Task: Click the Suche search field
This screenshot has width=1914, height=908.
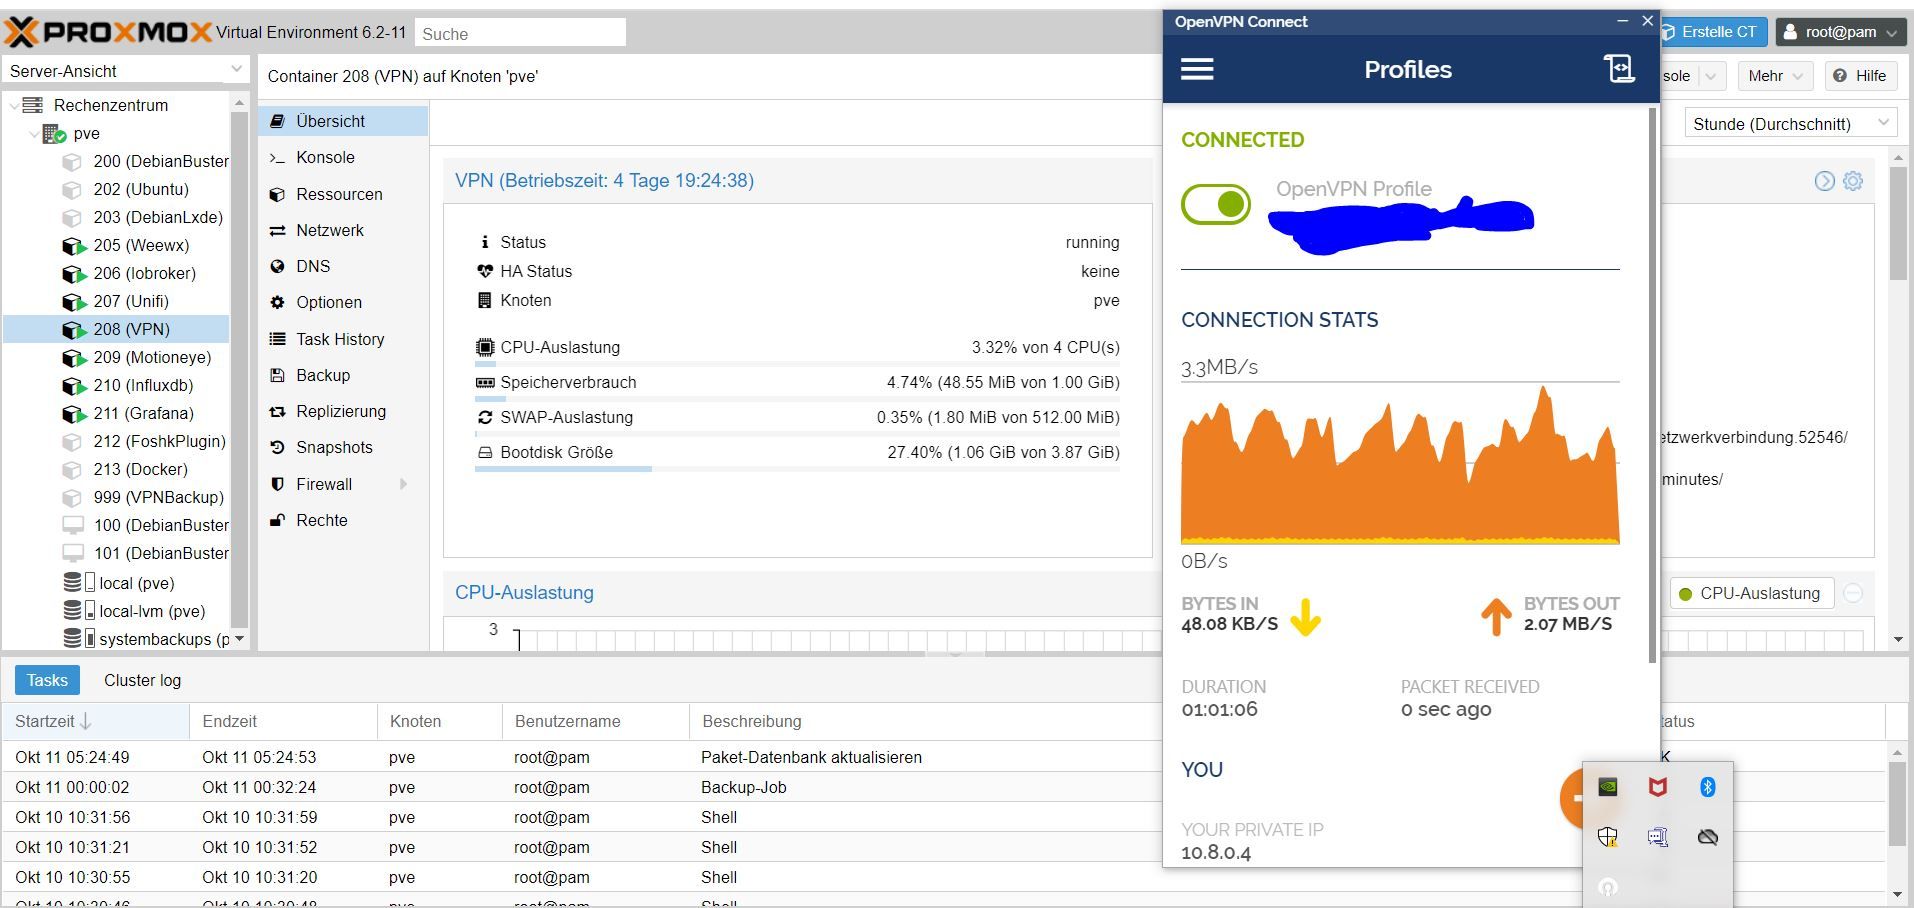Action: [x=520, y=33]
